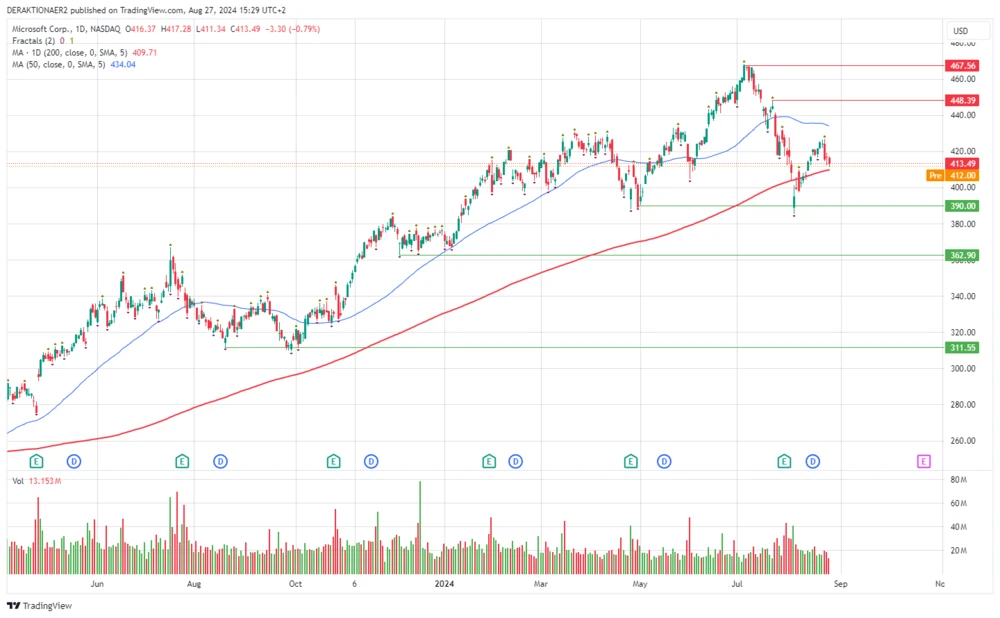Click the pink upcoming earnings icon at far right

922,462
